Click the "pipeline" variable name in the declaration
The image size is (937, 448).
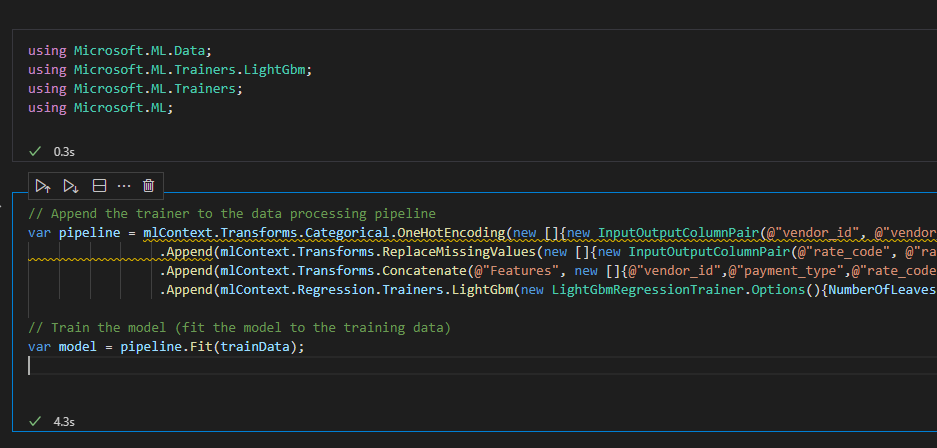coord(90,232)
